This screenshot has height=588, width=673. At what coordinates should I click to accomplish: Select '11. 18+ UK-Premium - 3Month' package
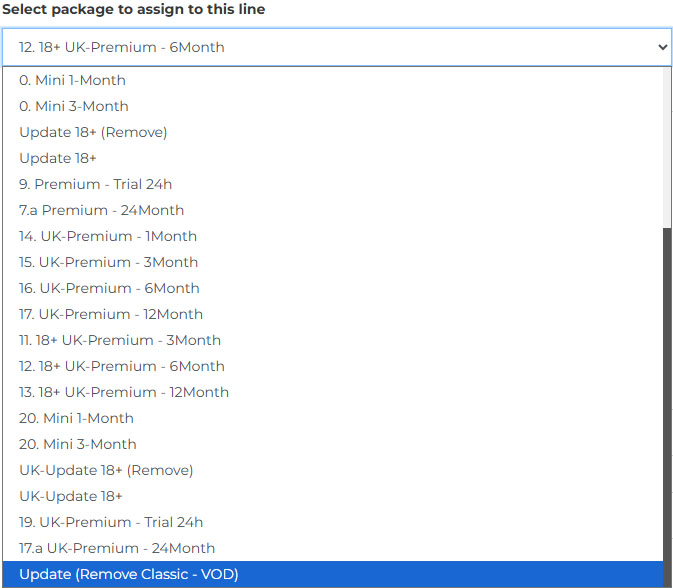point(120,340)
